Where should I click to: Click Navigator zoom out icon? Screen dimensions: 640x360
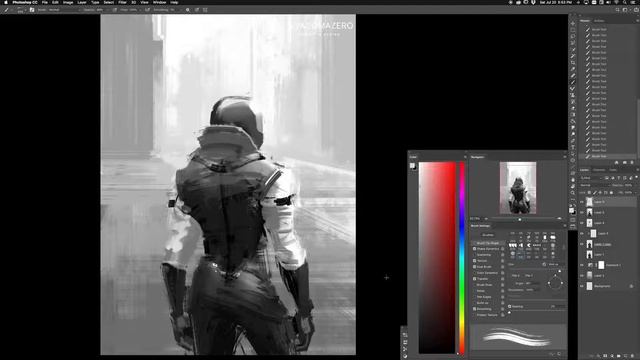(x=486, y=219)
